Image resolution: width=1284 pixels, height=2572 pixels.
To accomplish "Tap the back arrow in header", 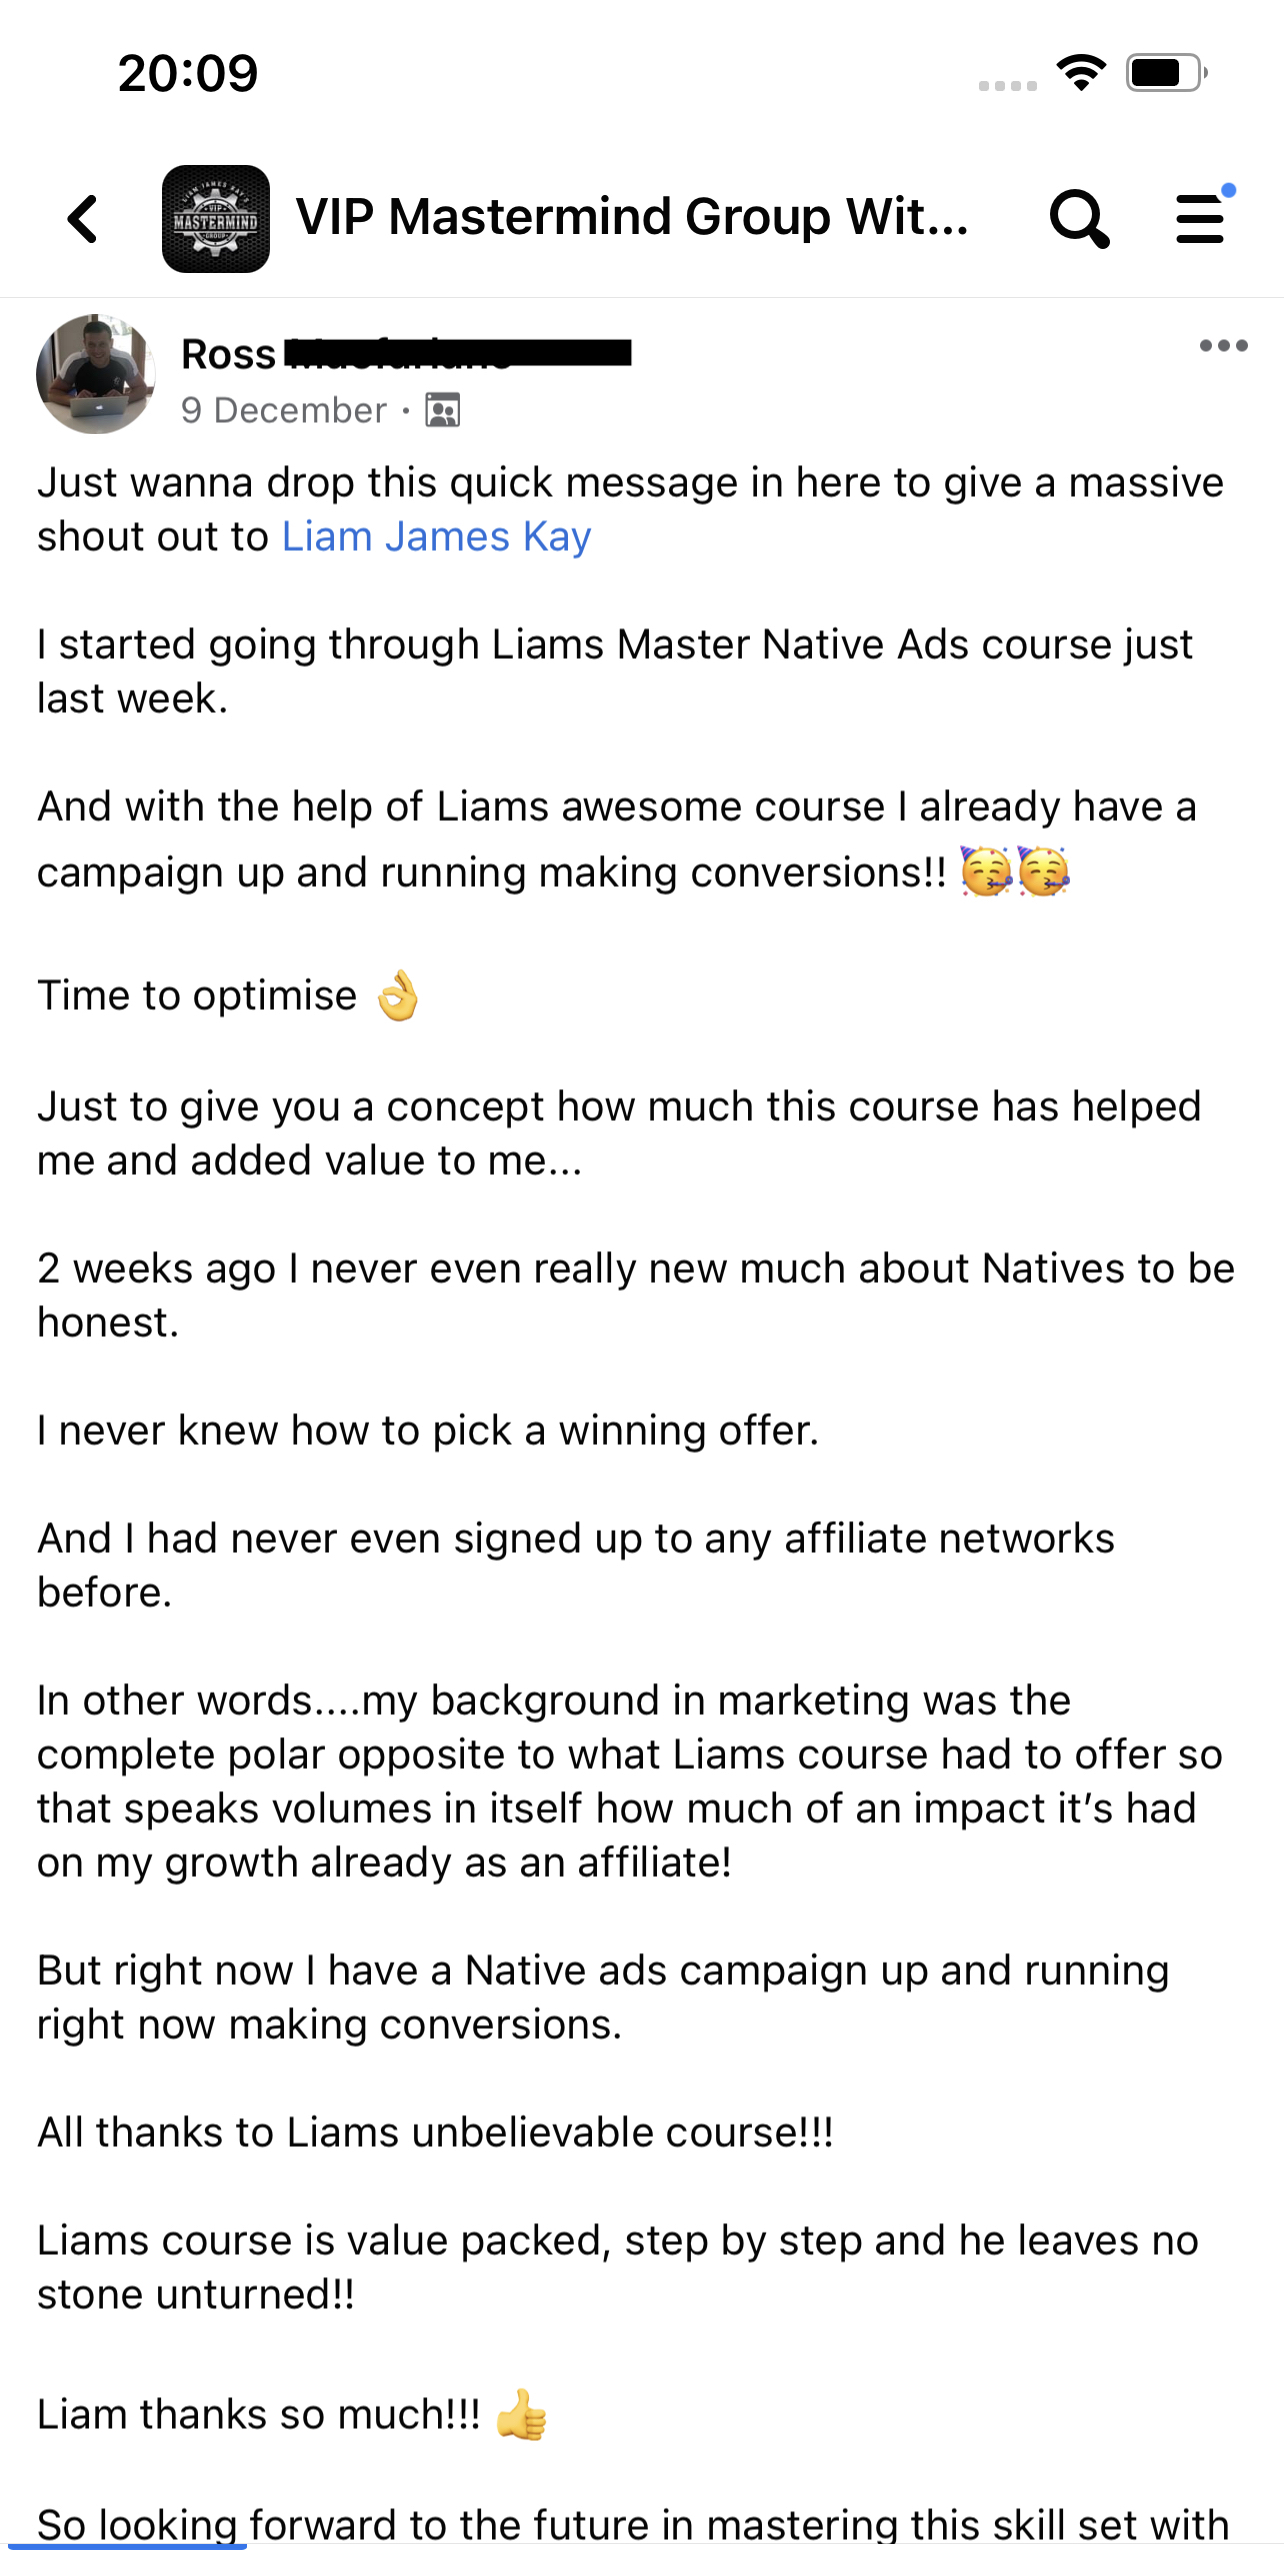I will (84, 218).
